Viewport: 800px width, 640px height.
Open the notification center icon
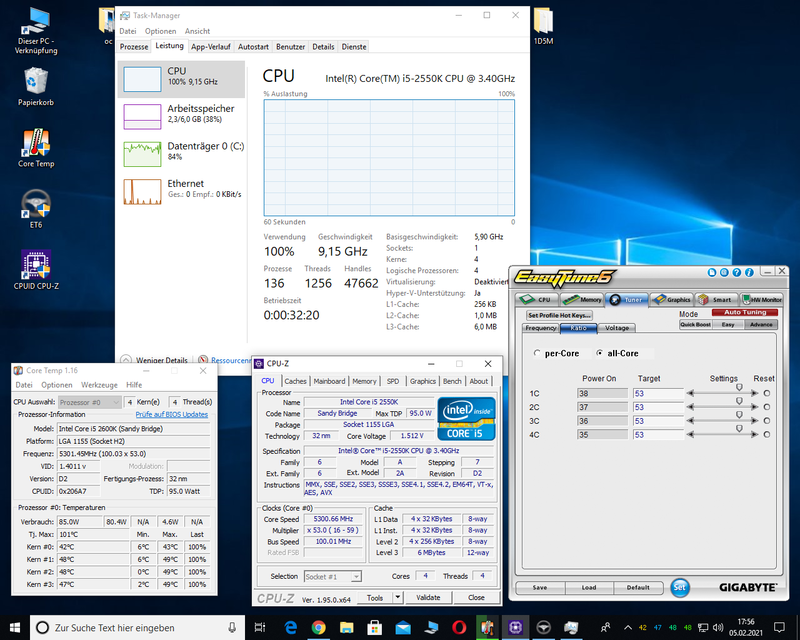pyautogui.click(x=779, y=627)
